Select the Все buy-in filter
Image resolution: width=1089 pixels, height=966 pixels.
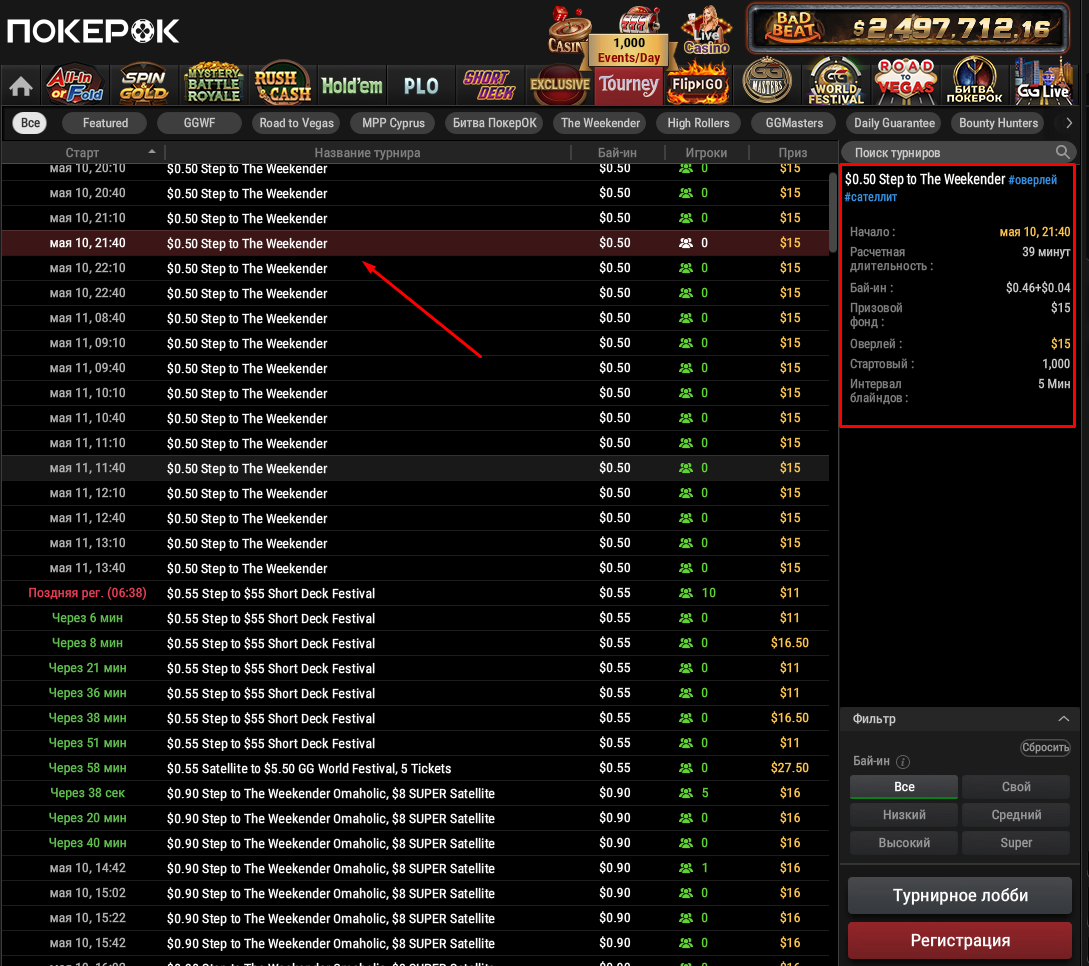904,787
